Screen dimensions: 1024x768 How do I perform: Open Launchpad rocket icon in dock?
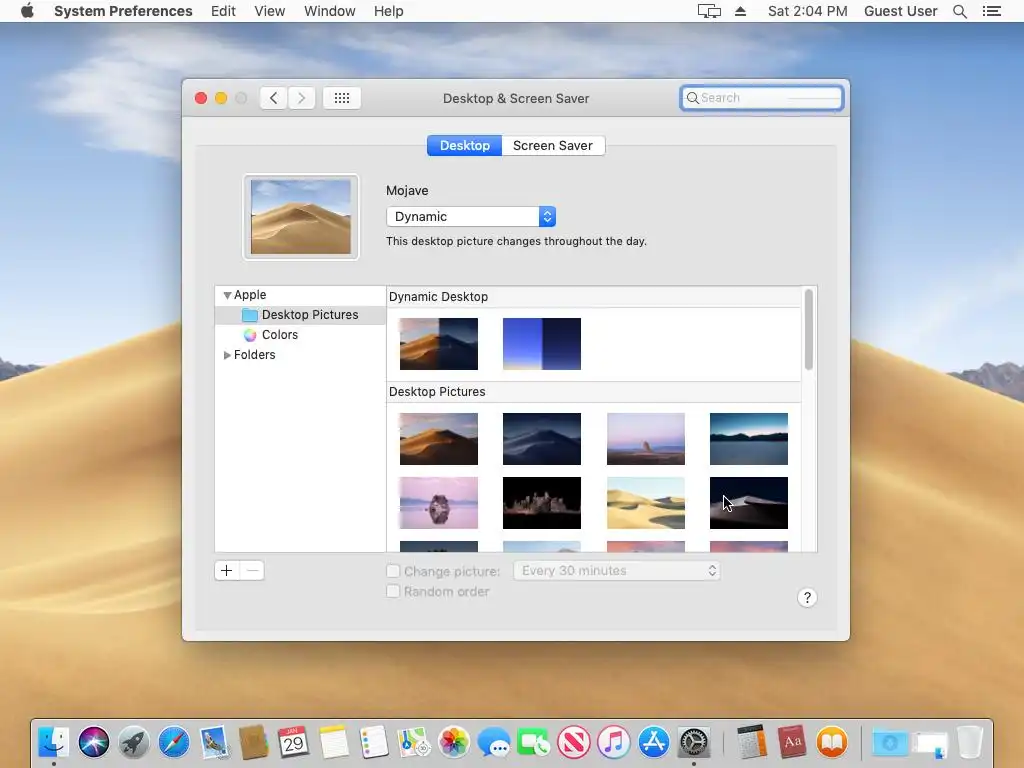[134, 743]
